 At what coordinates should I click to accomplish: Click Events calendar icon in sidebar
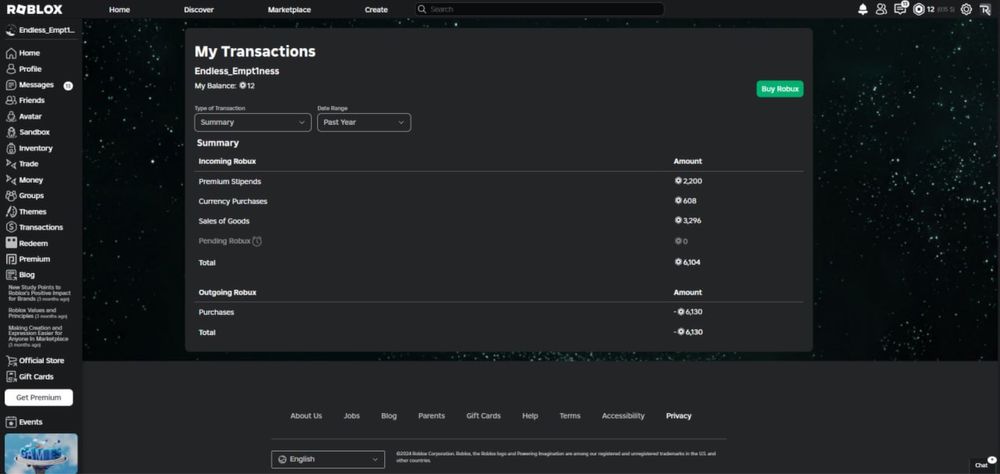pyautogui.click(x=11, y=422)
